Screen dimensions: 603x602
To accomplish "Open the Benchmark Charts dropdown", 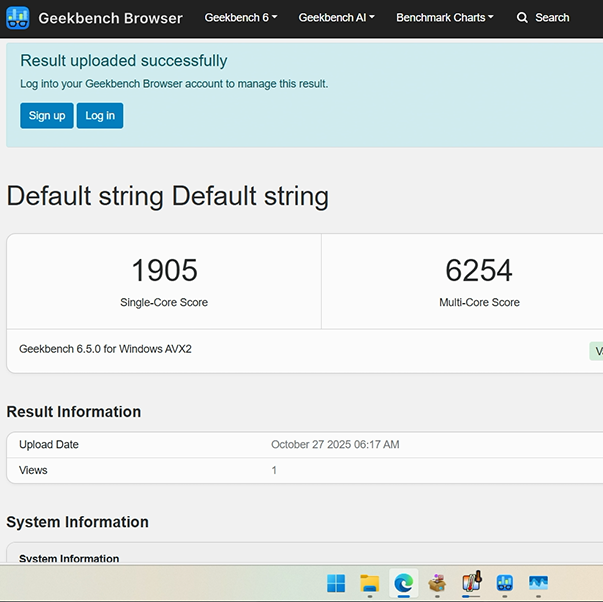I will 444,18.
